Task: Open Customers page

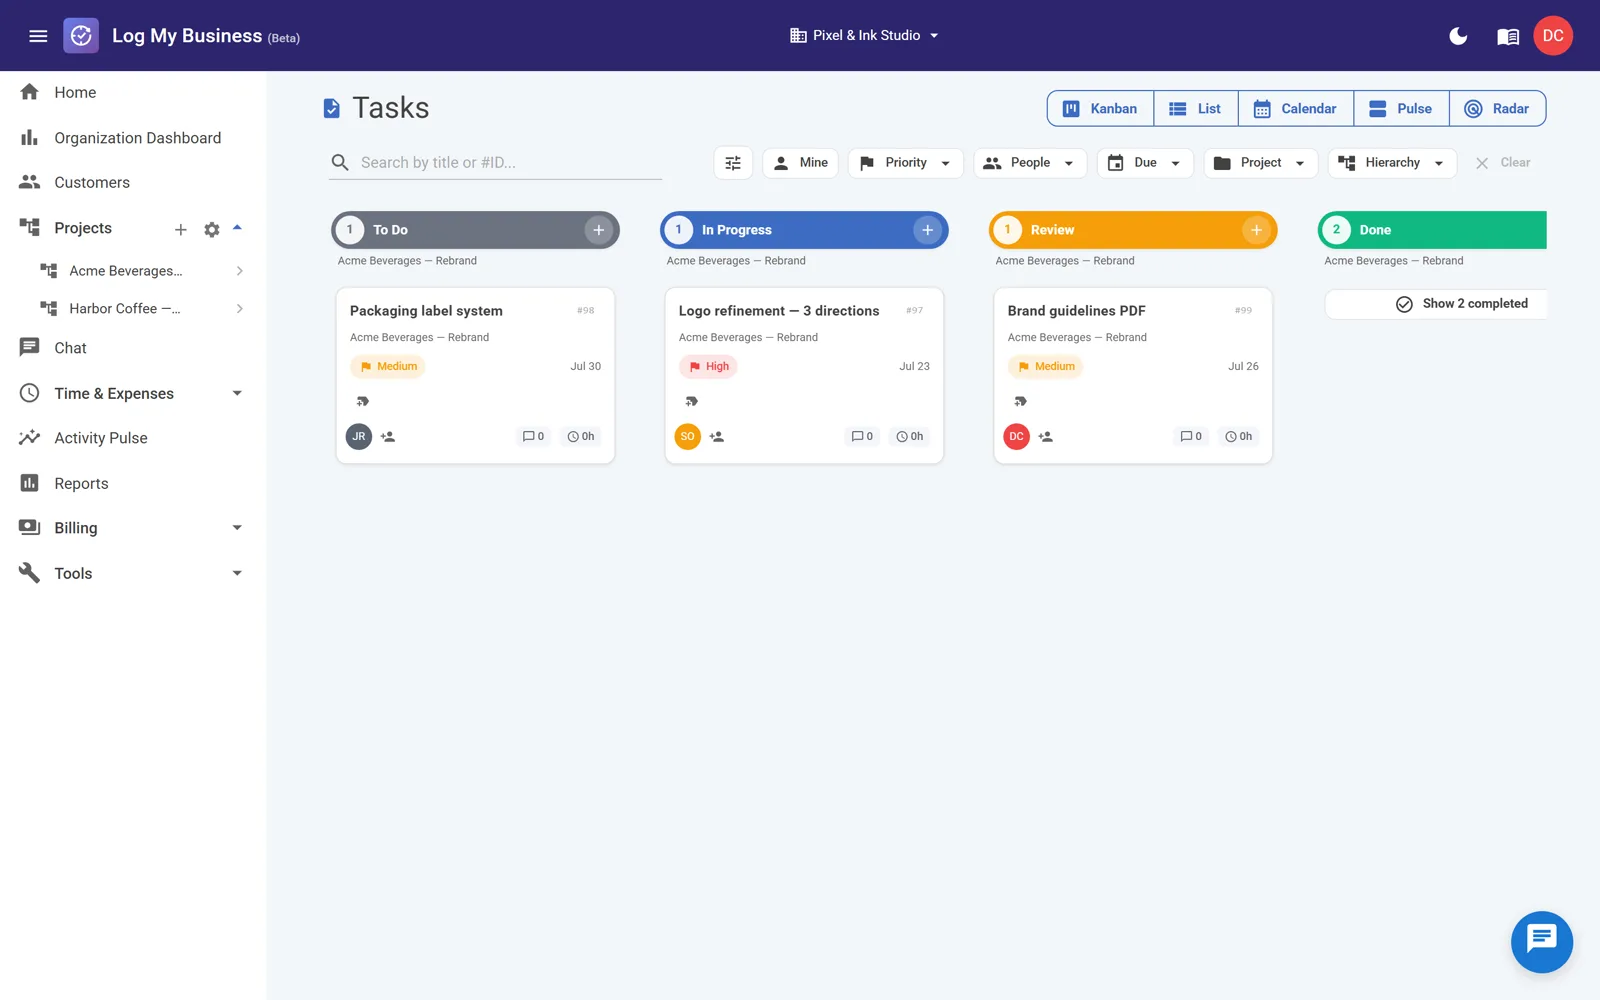Action: click(x=92, y=182)
